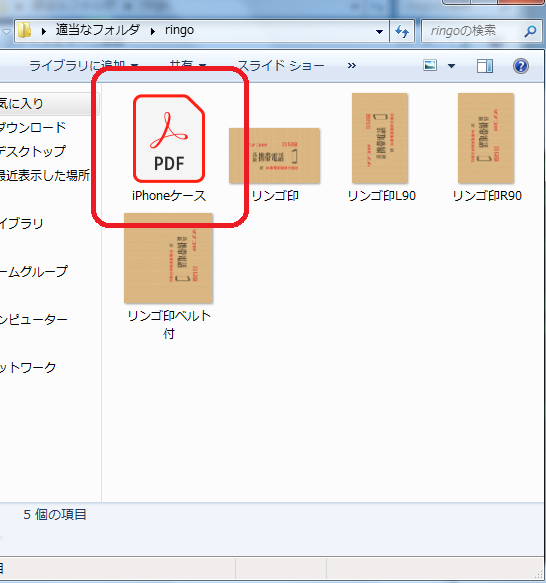Show hidden toolbar commands via chevron
Screen dimensions: 546x583
(x=351, y=66)
